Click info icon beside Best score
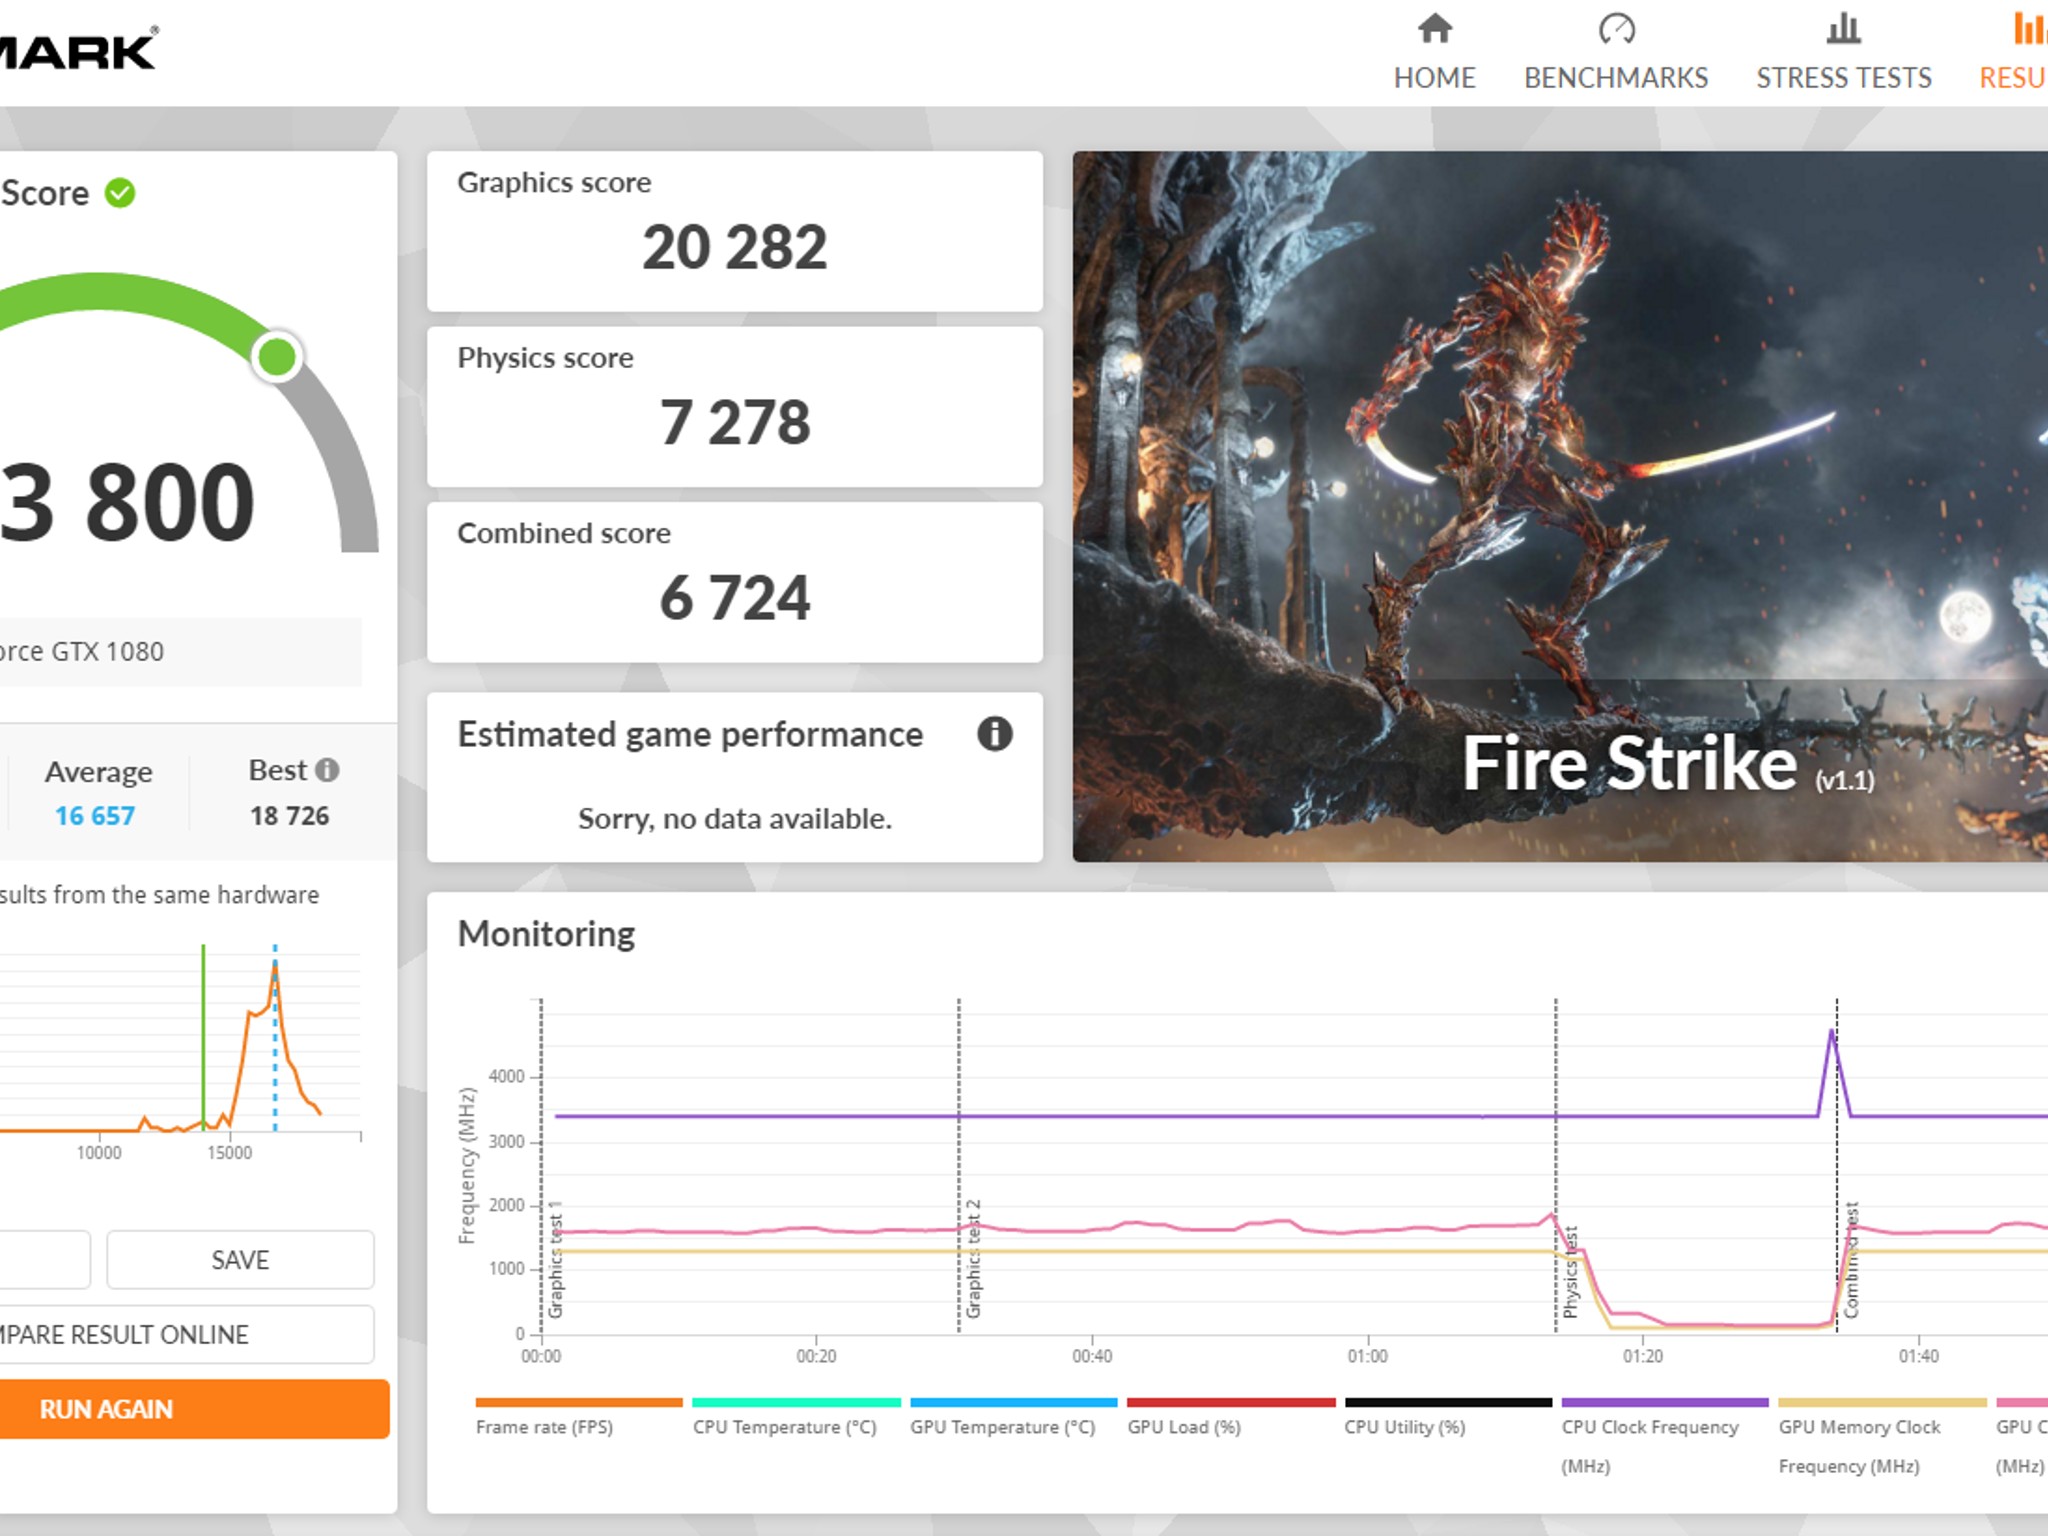This screenshot has width=2048, height=1536. [327, 769]
